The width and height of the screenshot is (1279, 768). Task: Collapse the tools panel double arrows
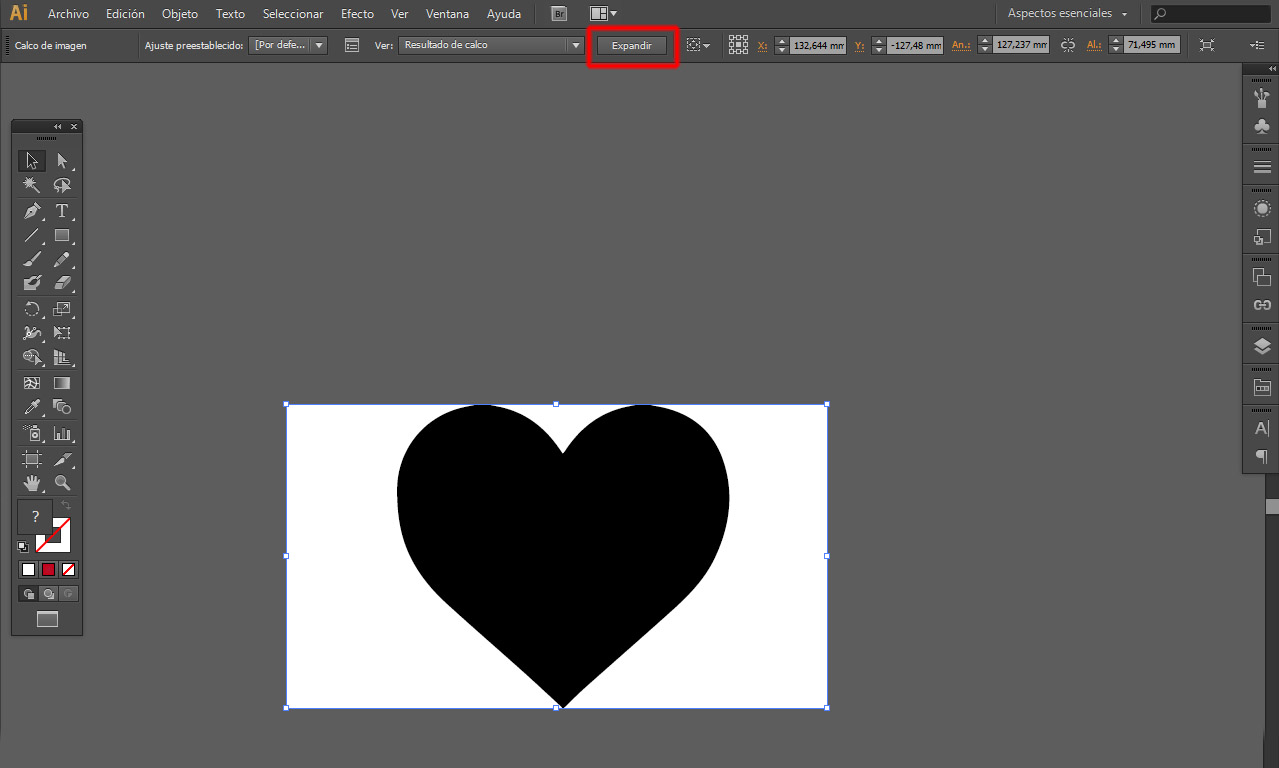point(57,126)
